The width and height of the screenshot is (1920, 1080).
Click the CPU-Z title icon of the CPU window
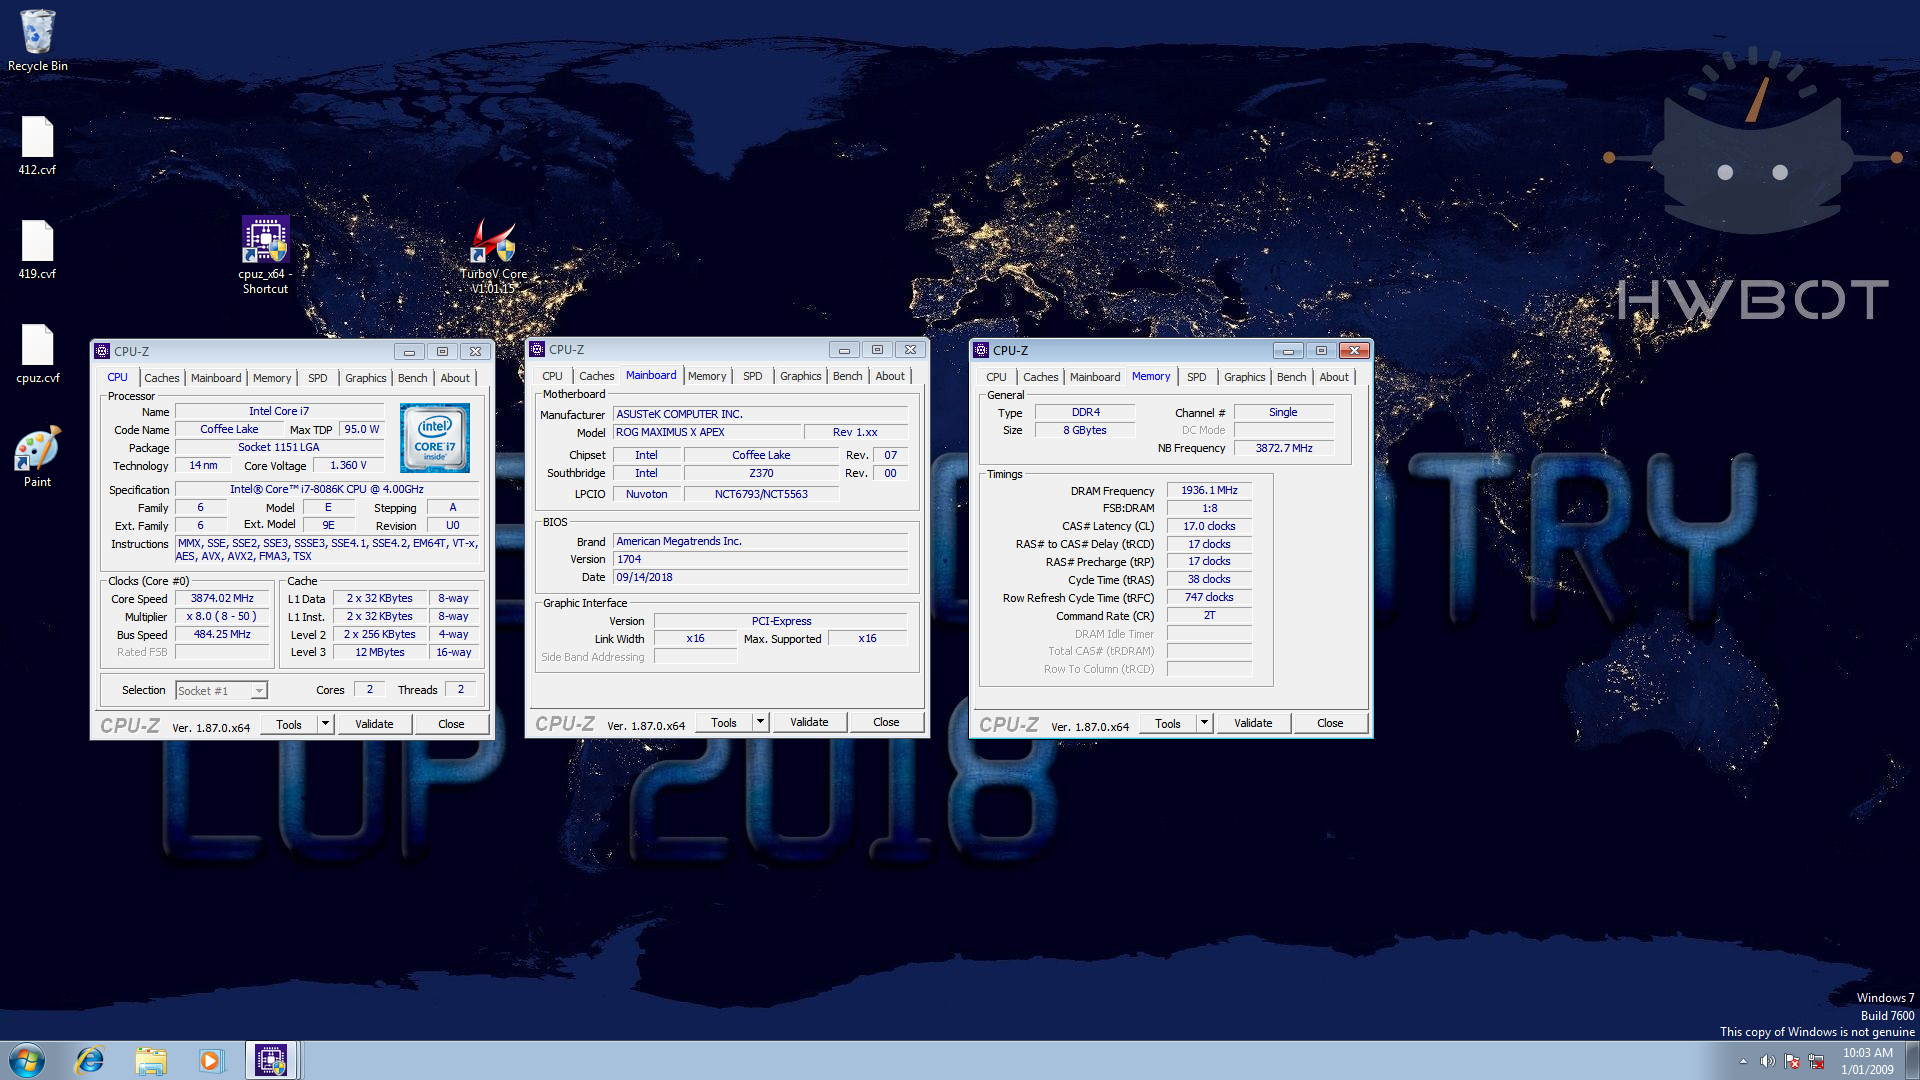click(x=101, y=351)
